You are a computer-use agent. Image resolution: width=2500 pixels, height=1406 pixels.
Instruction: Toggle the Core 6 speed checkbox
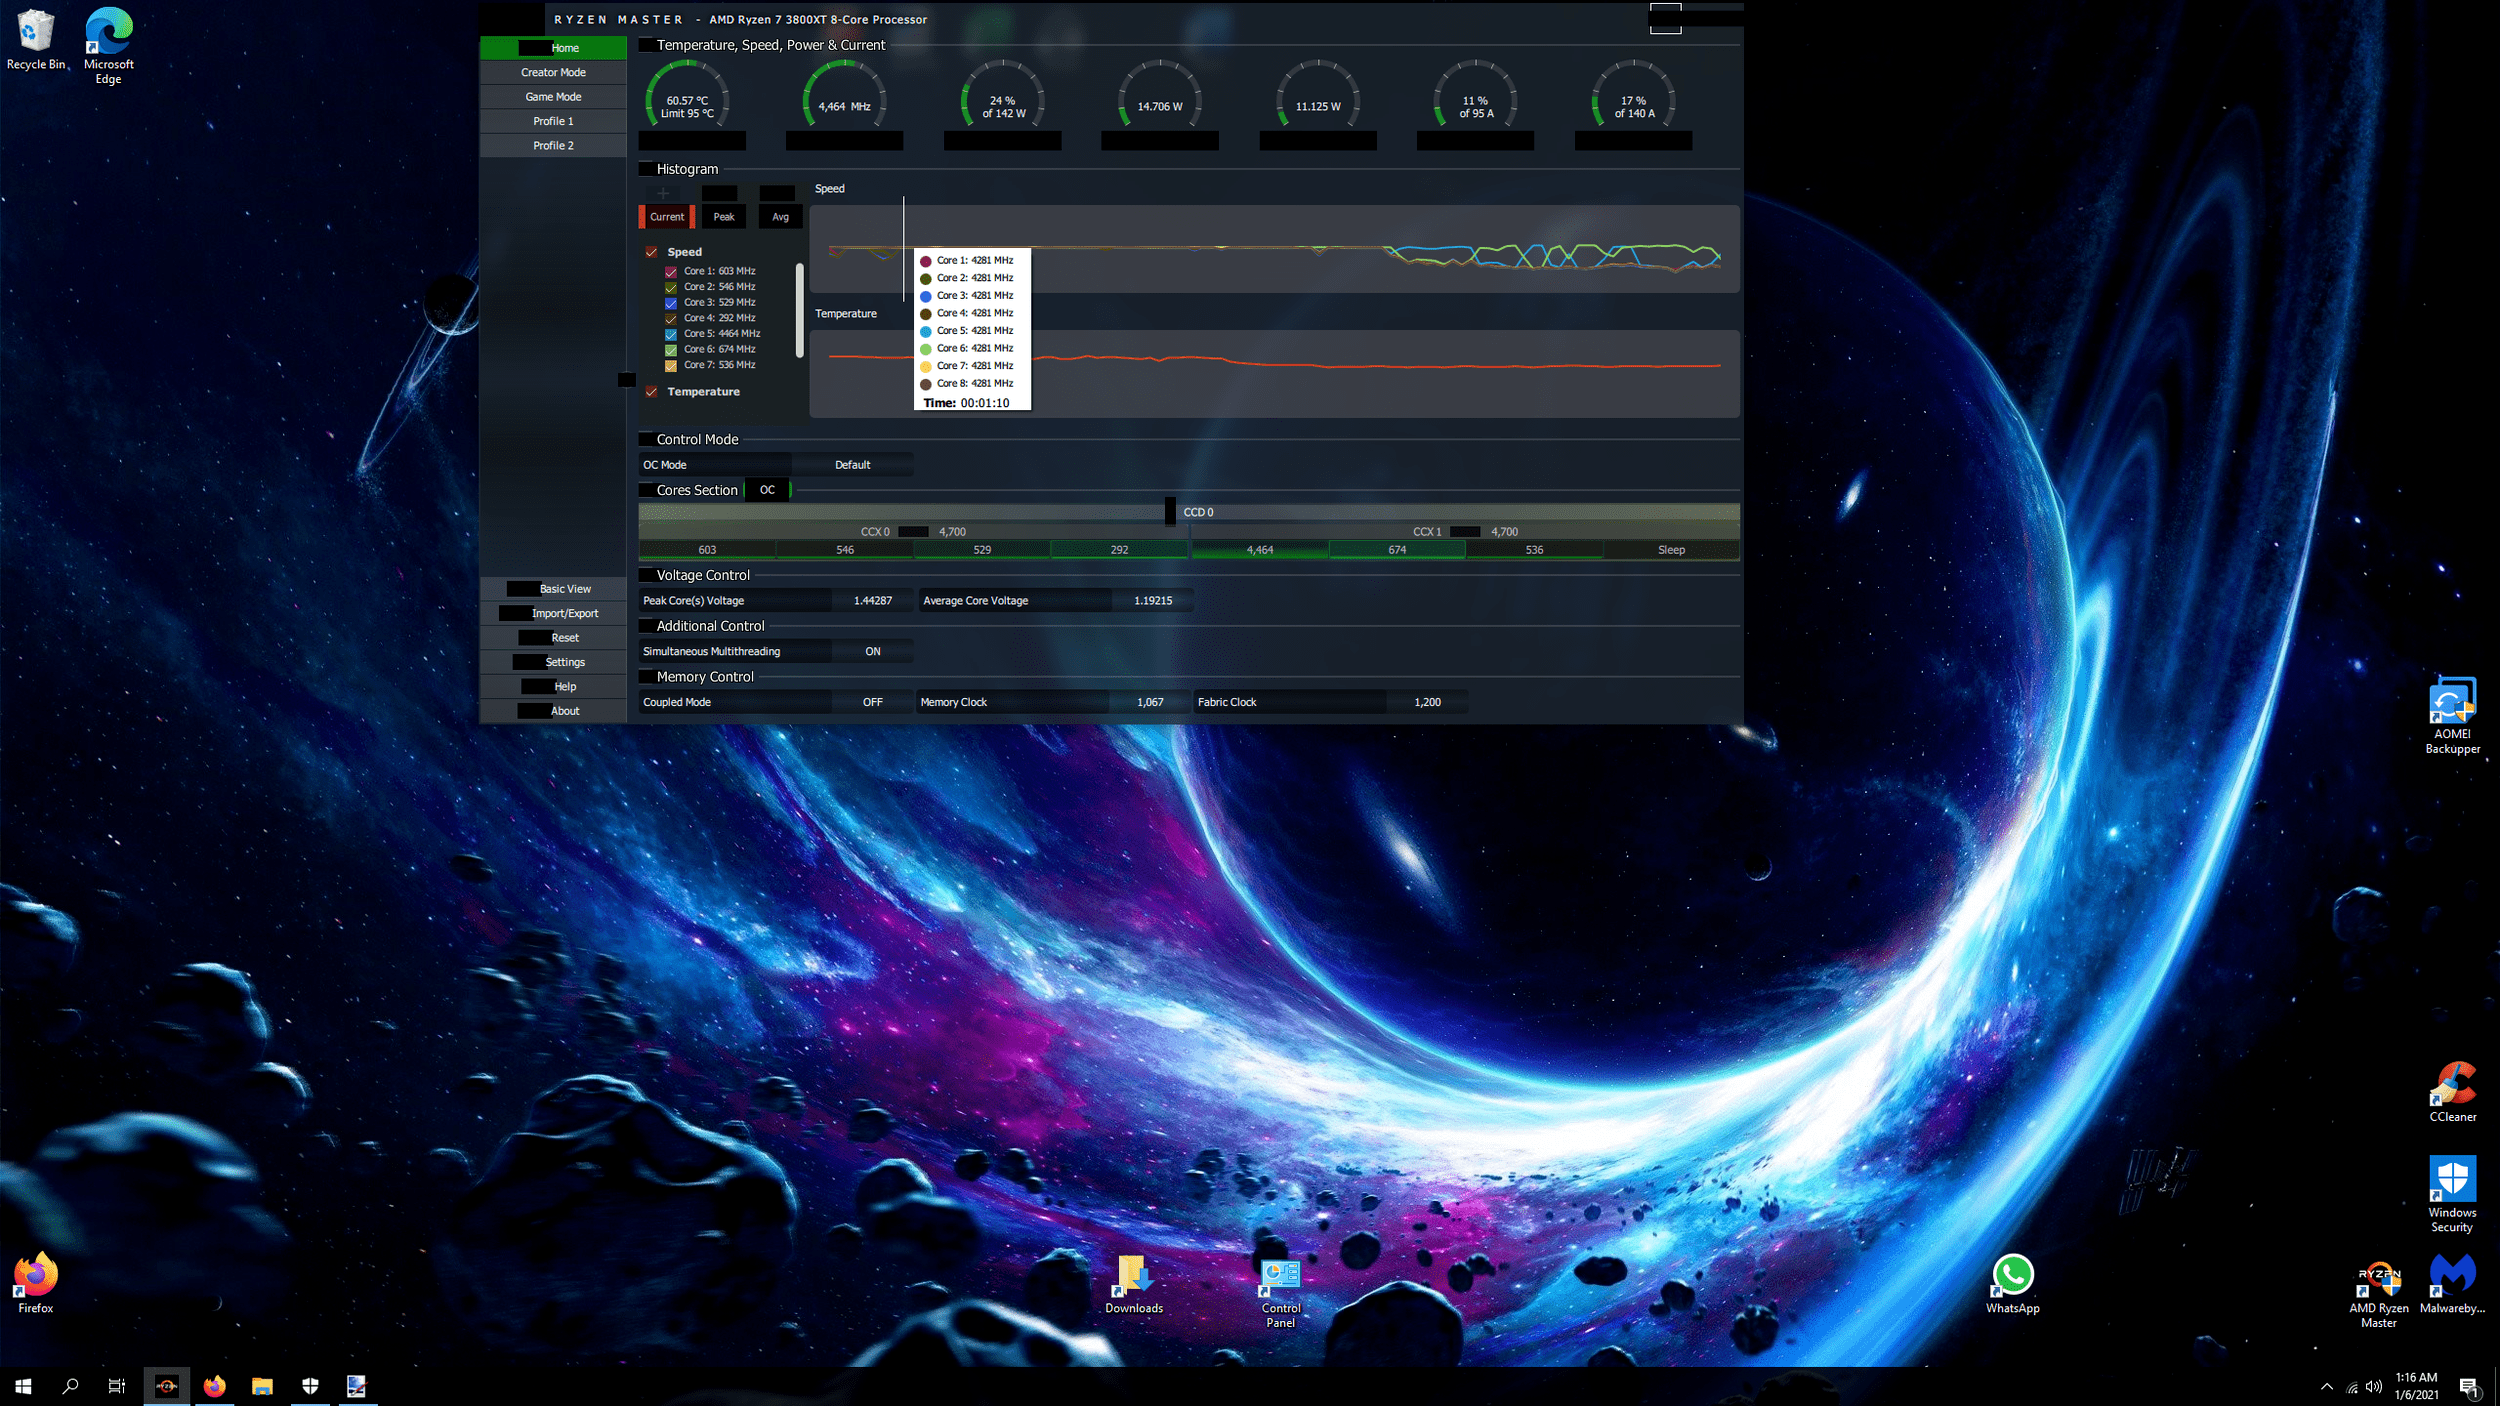point(671,350)
